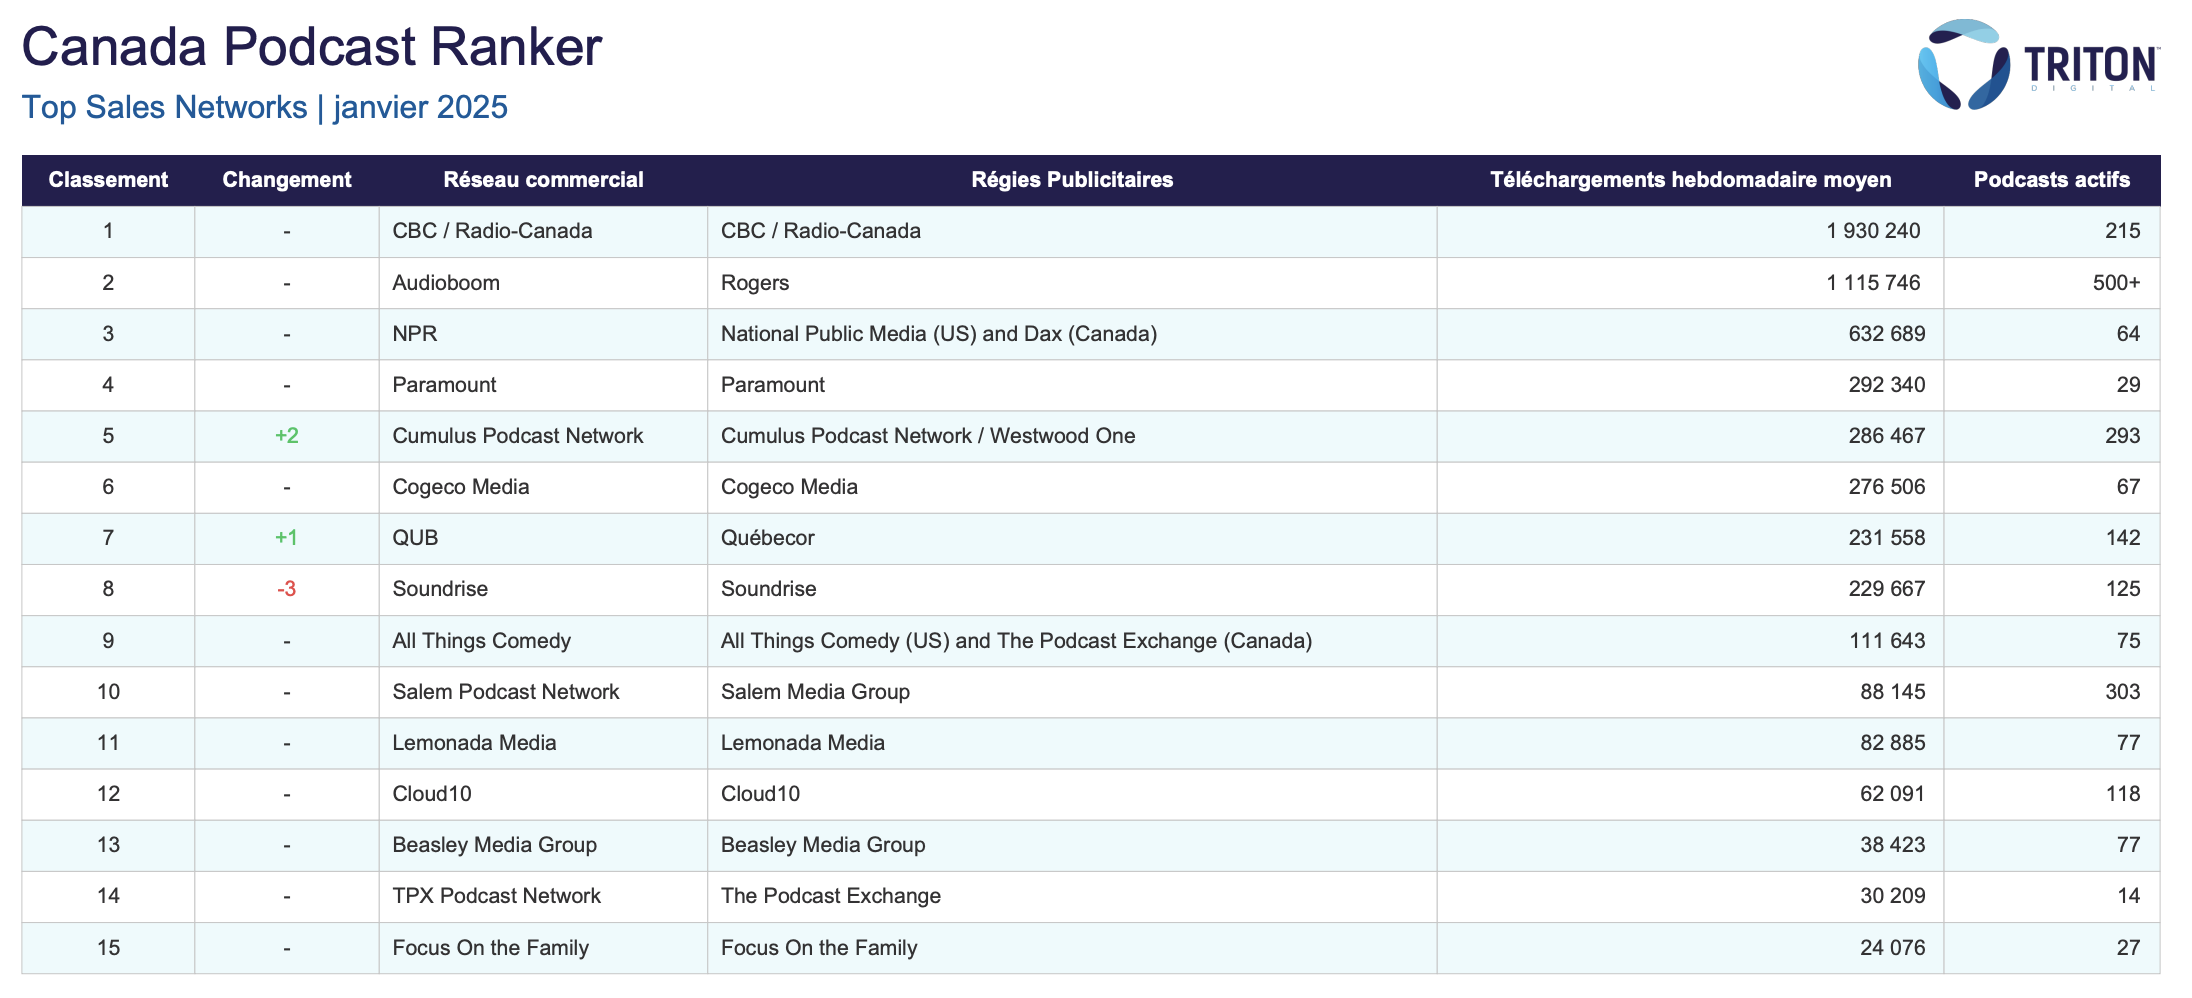Click the Classement column header
2192x998 pixels.
(x=108, y=180)
